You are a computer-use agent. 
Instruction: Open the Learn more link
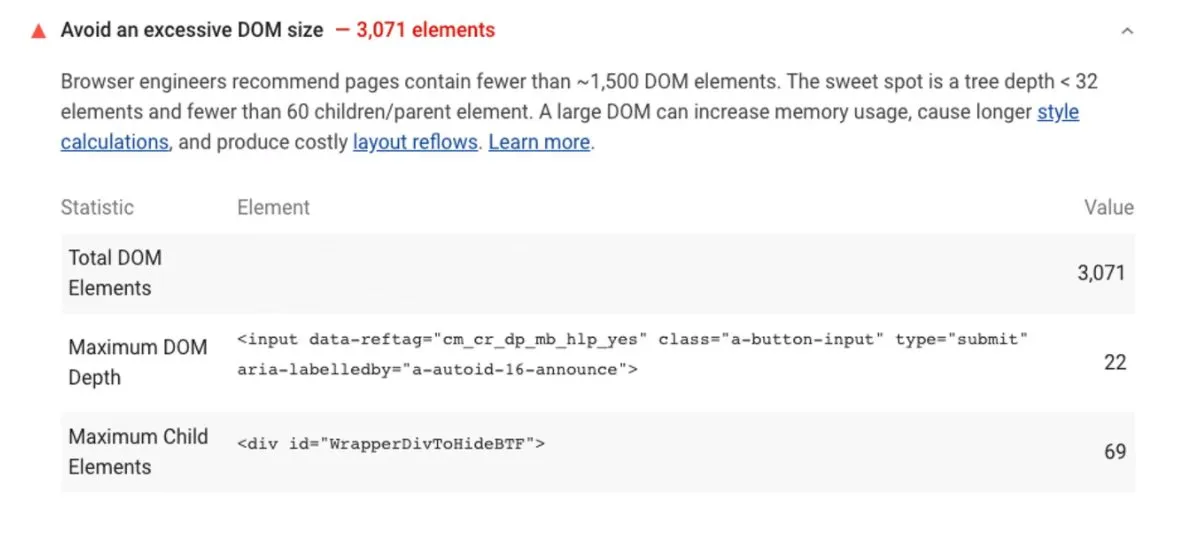(539, 143)
